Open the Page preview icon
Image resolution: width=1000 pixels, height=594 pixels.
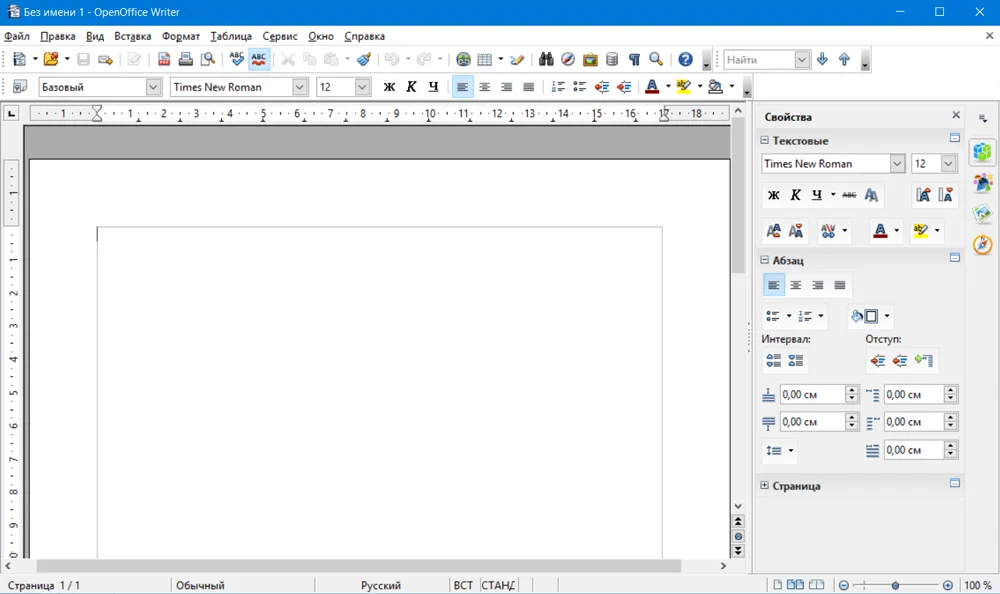[x=208, y=59]
